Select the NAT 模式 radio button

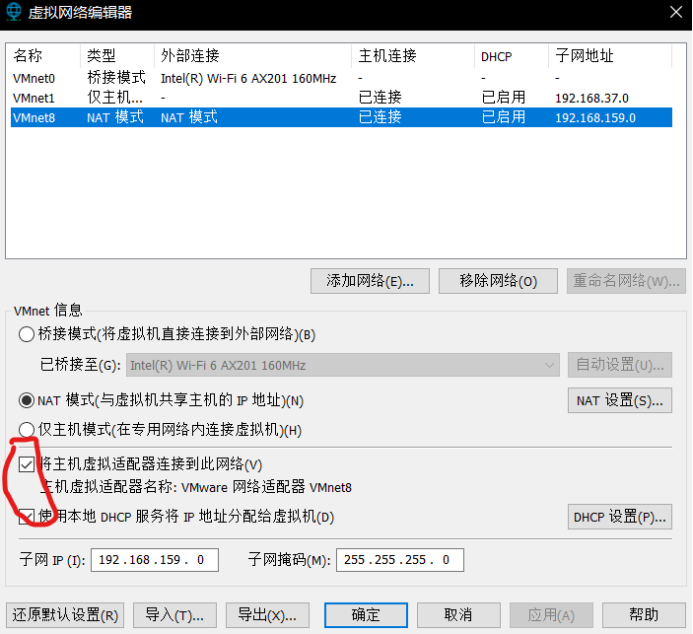pos(27,401)
